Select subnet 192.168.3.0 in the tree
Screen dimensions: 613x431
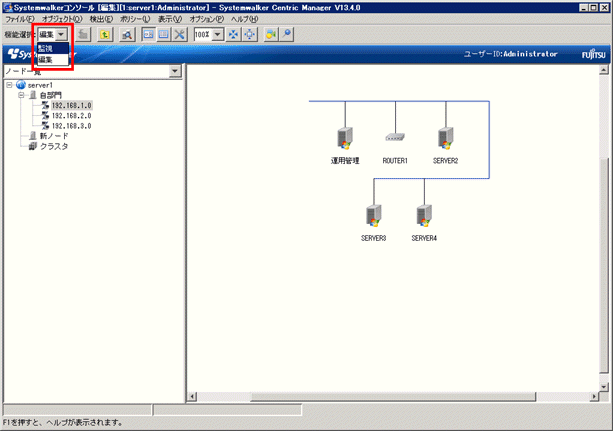pyautogui.click(x=72, y=126)
